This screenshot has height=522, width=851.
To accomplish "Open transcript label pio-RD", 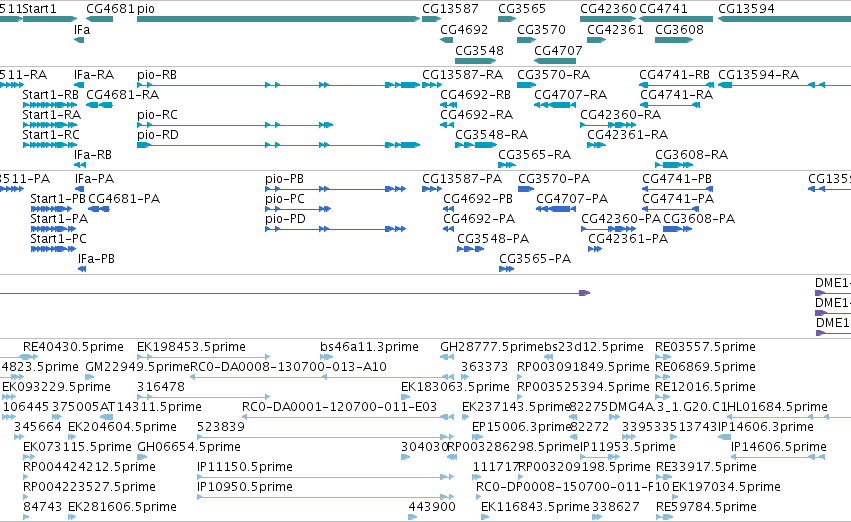I will click(158, 135).
